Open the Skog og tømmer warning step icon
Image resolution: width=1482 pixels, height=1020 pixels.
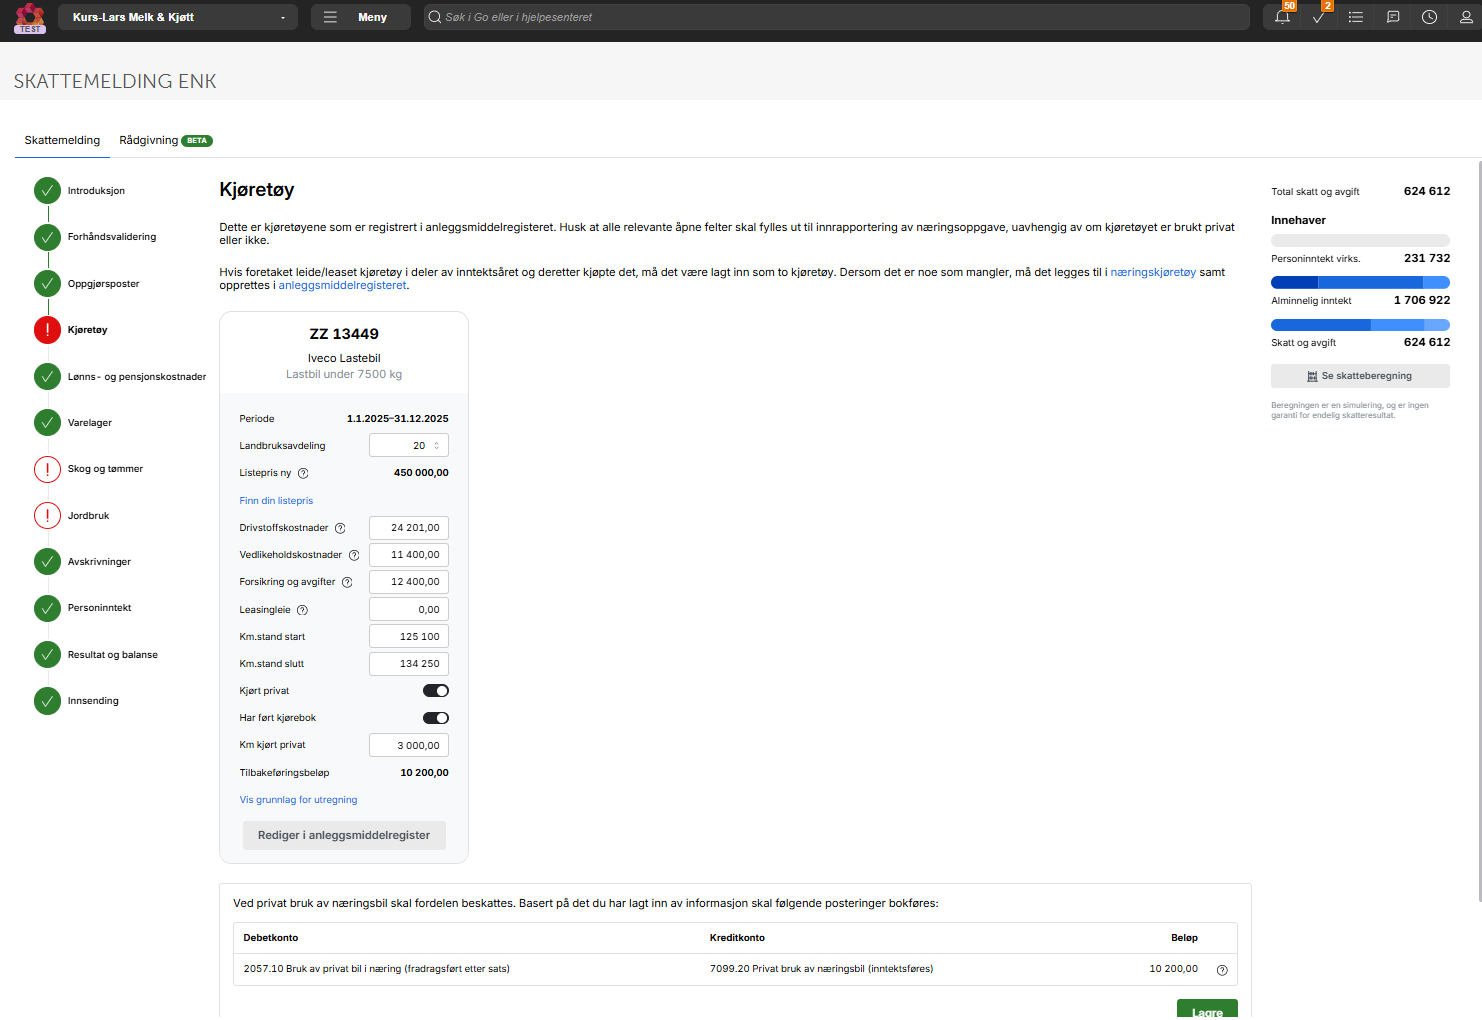pyautogui.click(x=47, y=469)
